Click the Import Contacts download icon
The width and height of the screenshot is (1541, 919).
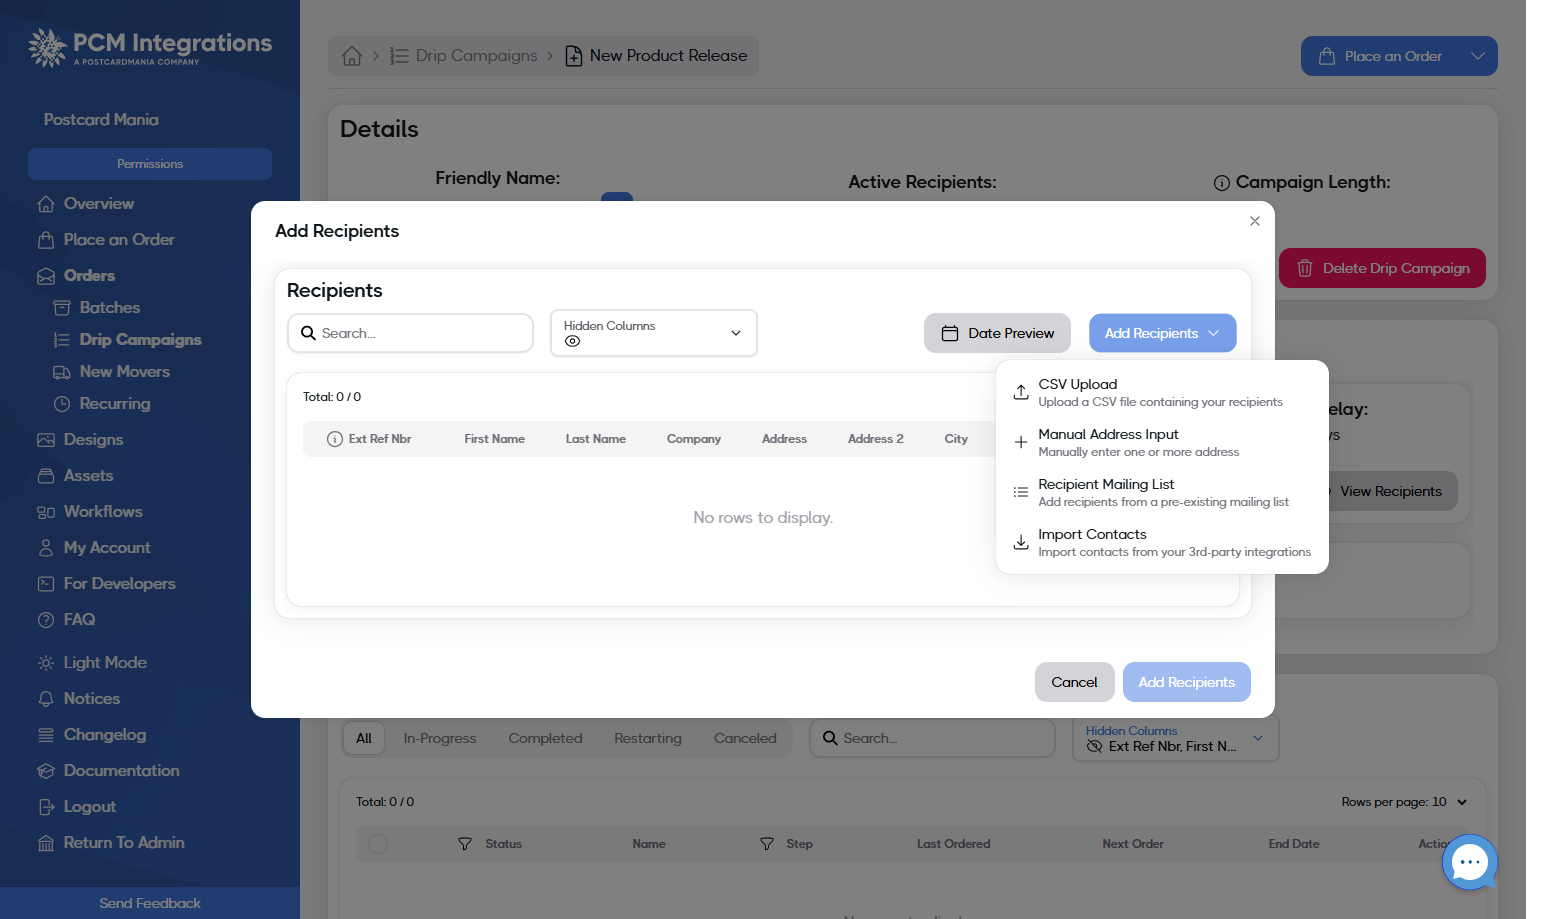coord(1021,542)
